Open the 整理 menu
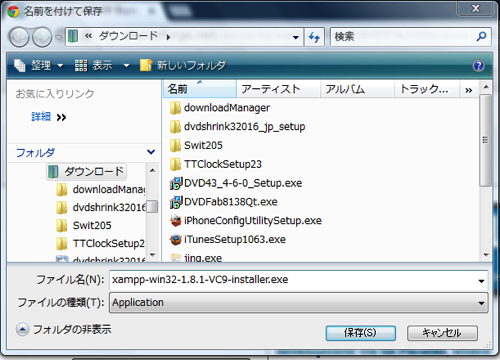The height and width of the screenshot is (360, 500). [39, 65]
